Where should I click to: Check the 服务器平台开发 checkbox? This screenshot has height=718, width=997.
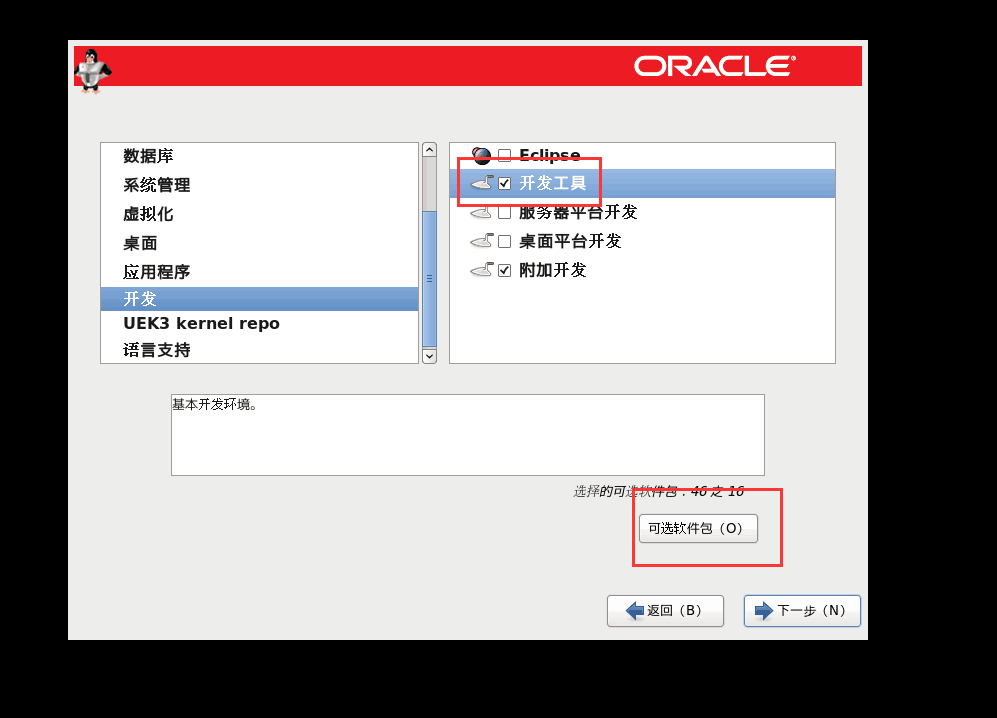point(505,213)
